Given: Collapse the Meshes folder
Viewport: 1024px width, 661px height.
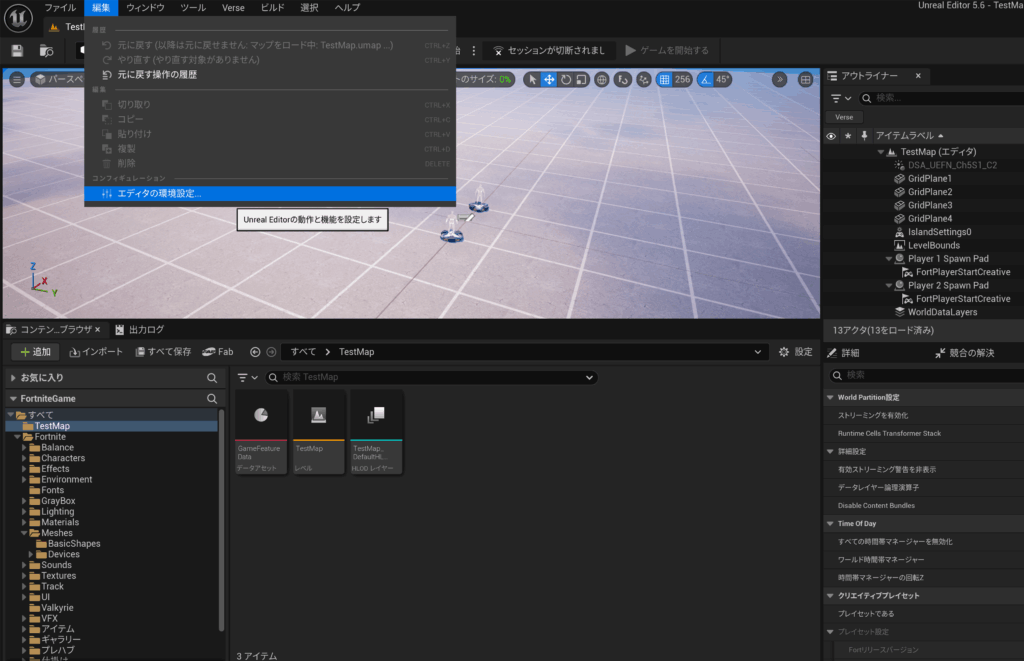Looking at the screenshot, I should [24, 534].
